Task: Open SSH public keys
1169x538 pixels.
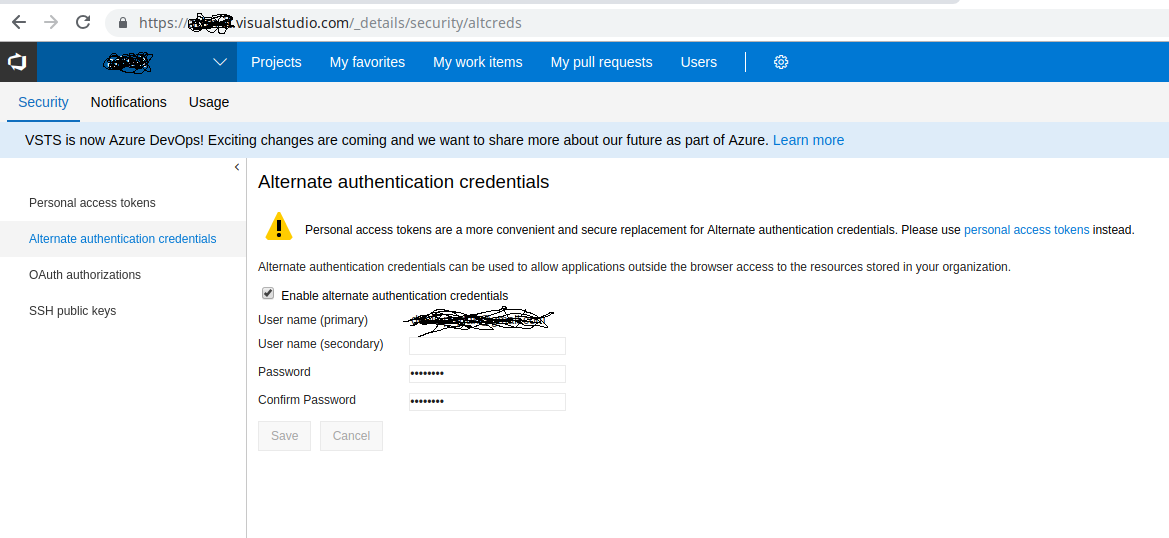Action: coord(72,310)
